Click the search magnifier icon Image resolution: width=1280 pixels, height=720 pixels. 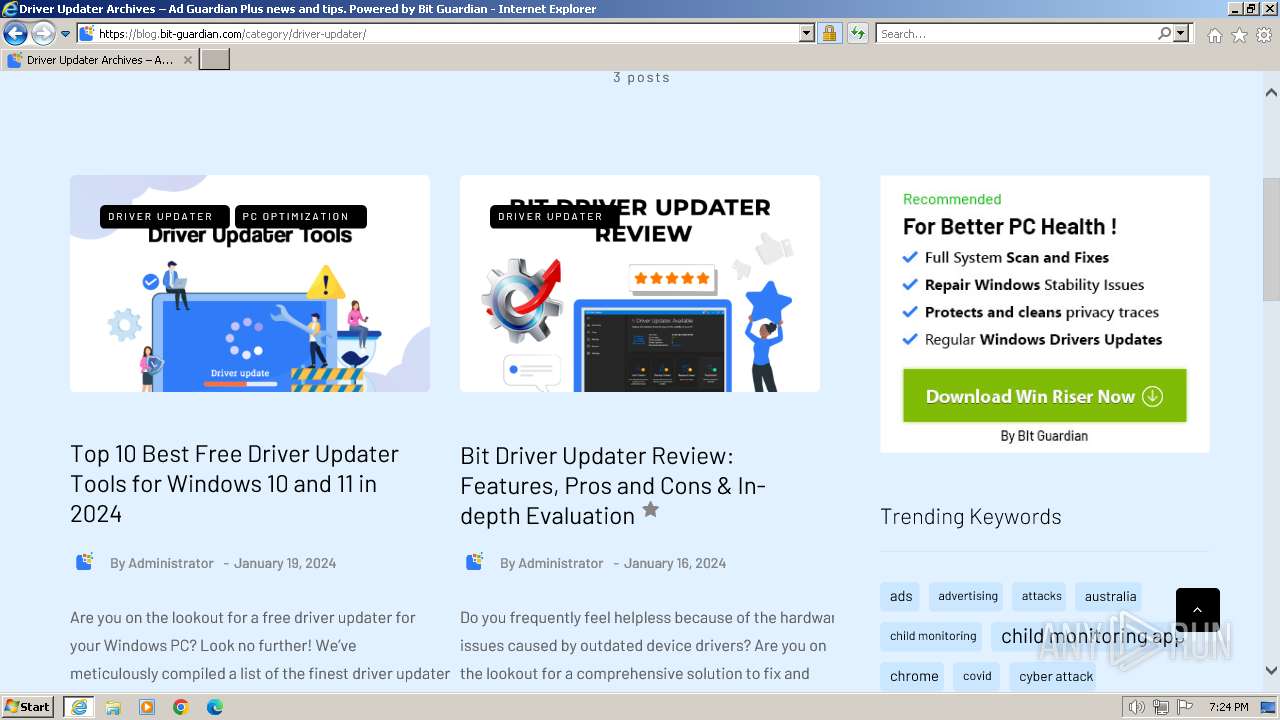point(1164,34)
